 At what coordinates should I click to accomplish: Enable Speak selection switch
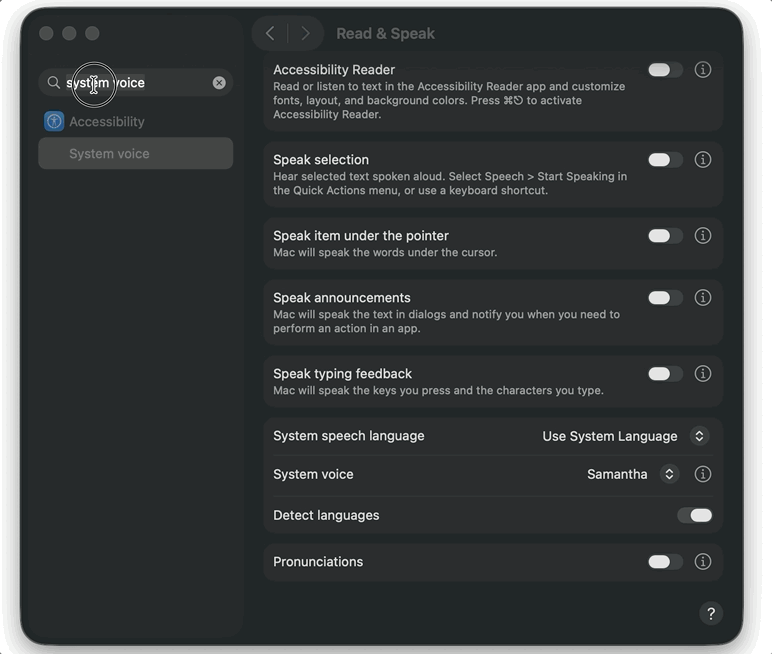pyautogui.click(x=665, y=160)
